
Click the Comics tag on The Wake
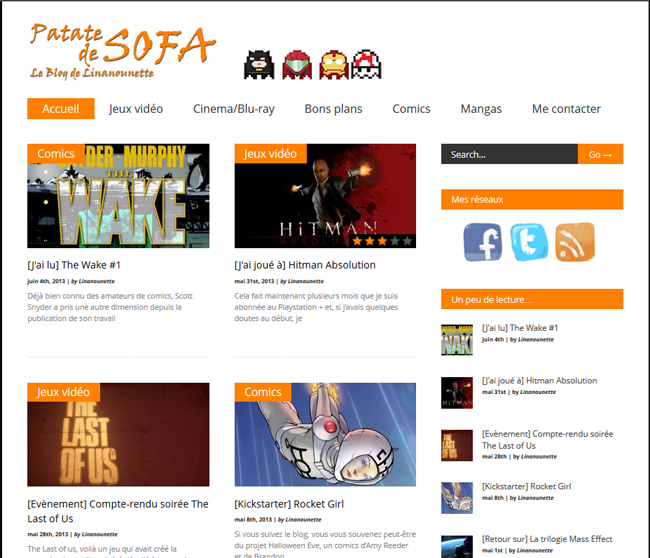pyautogui.click(x=55, y=154)
